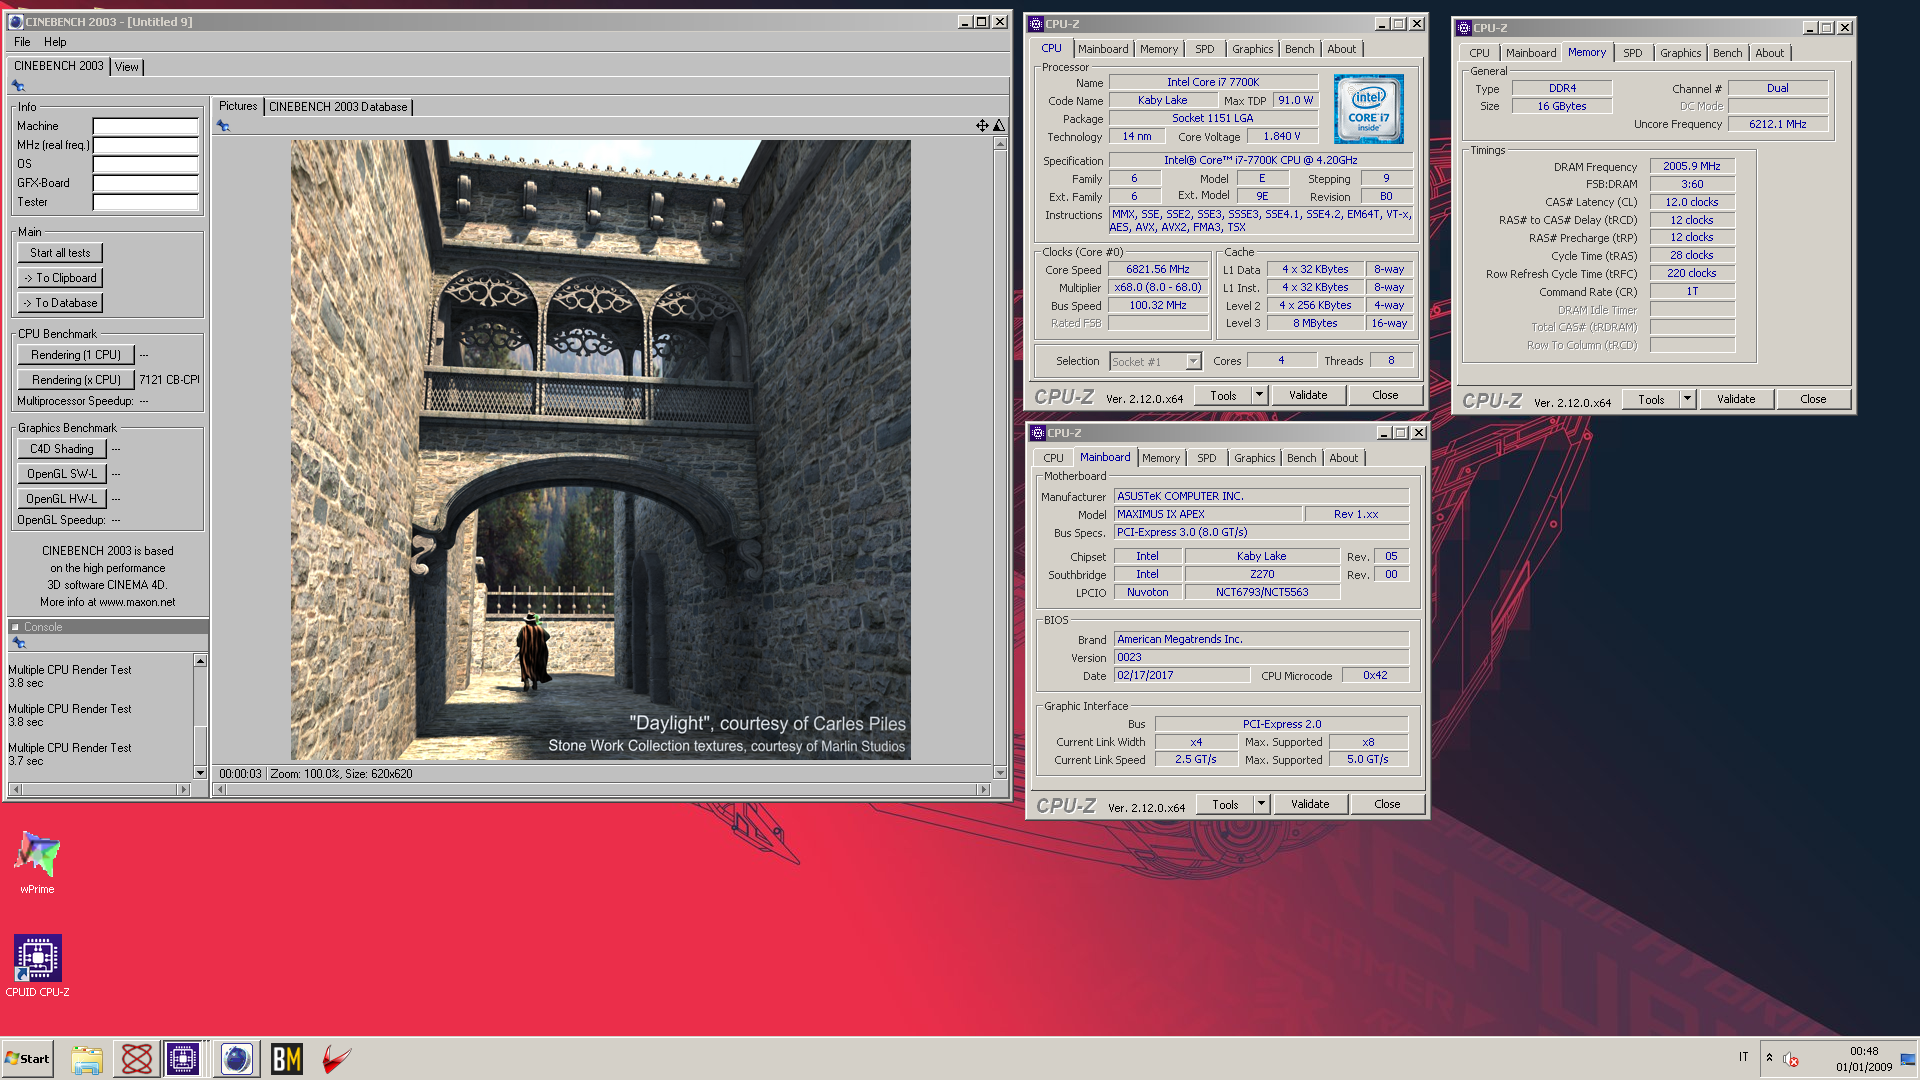Open the Bench tab in CPU-Z CPU window
Image resolution: width=1920 pixels, height=1080 pixels.
click(1299, 49)
